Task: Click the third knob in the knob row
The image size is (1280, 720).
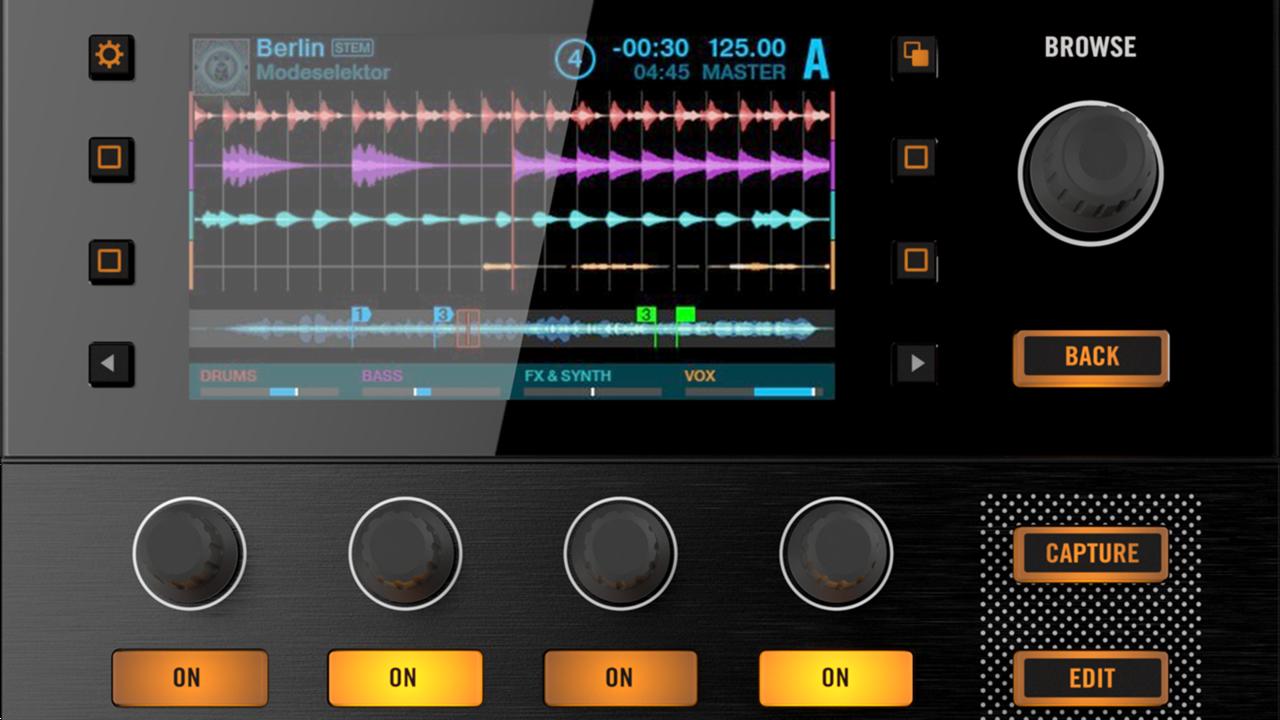Action: [x=620, y=553]
